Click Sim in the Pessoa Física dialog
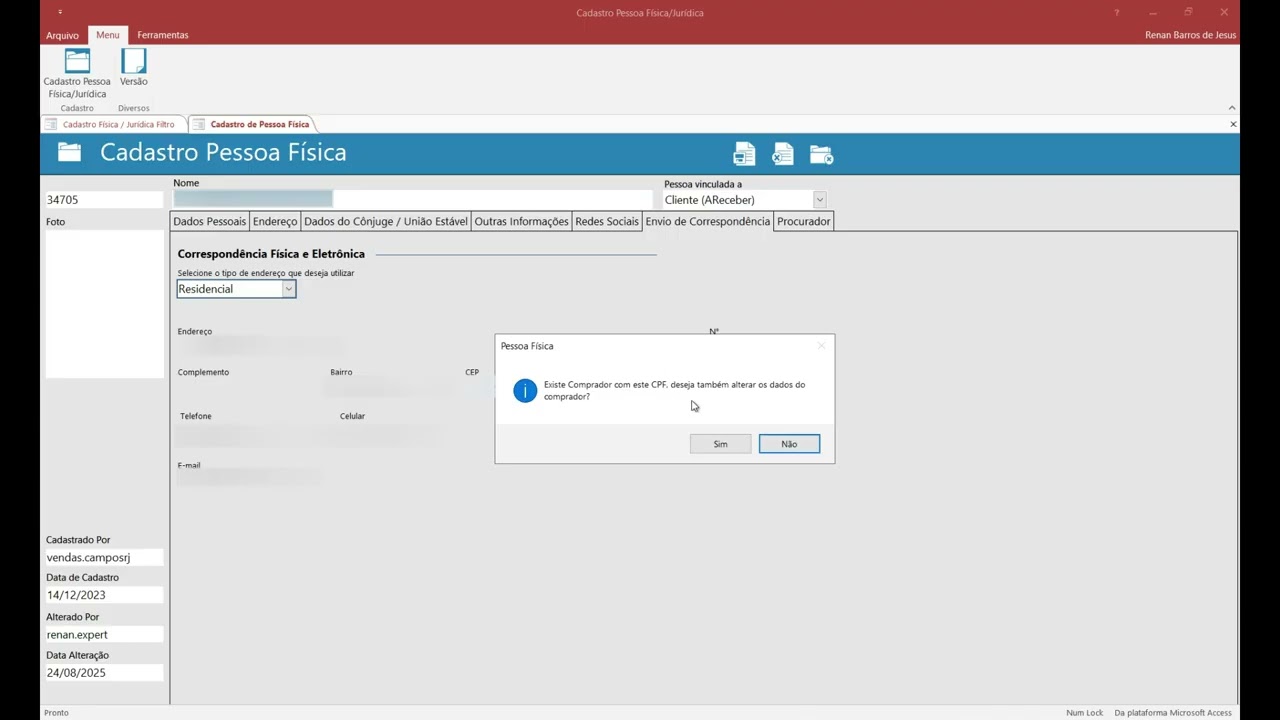The height and width of the screenshot is (720, 1280). (720, 444)
